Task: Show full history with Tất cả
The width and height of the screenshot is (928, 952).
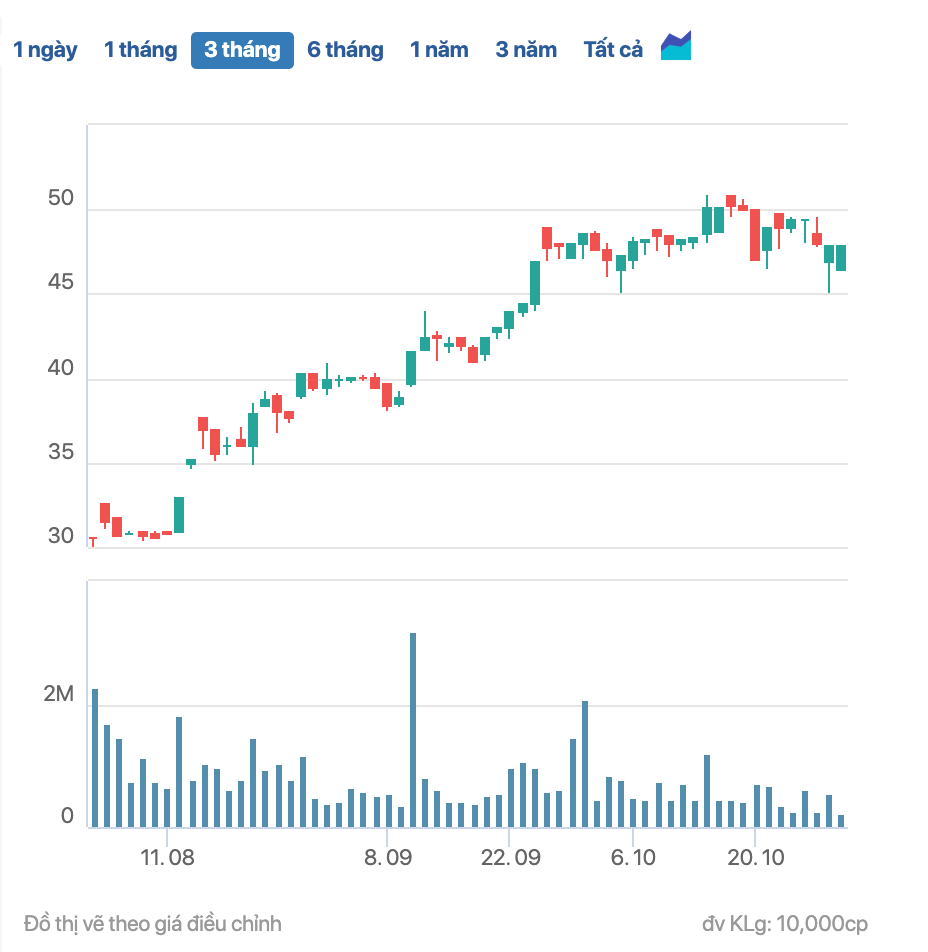Action: click(x=613, y=50)
